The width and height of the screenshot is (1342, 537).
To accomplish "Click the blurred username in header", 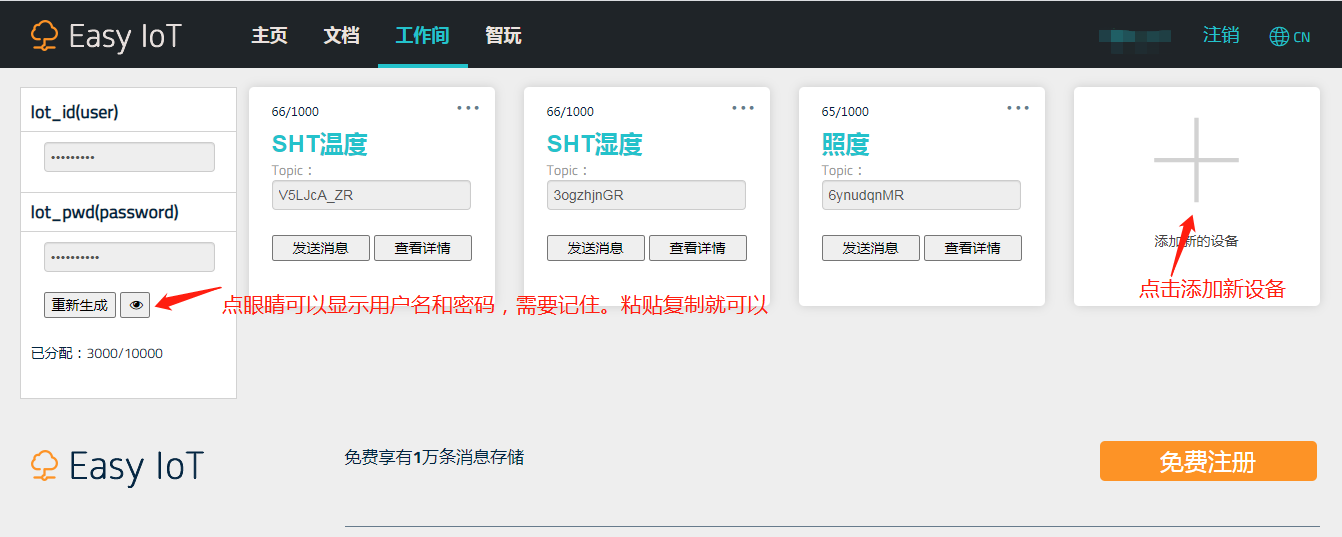I will click(x=1135, y=36).
